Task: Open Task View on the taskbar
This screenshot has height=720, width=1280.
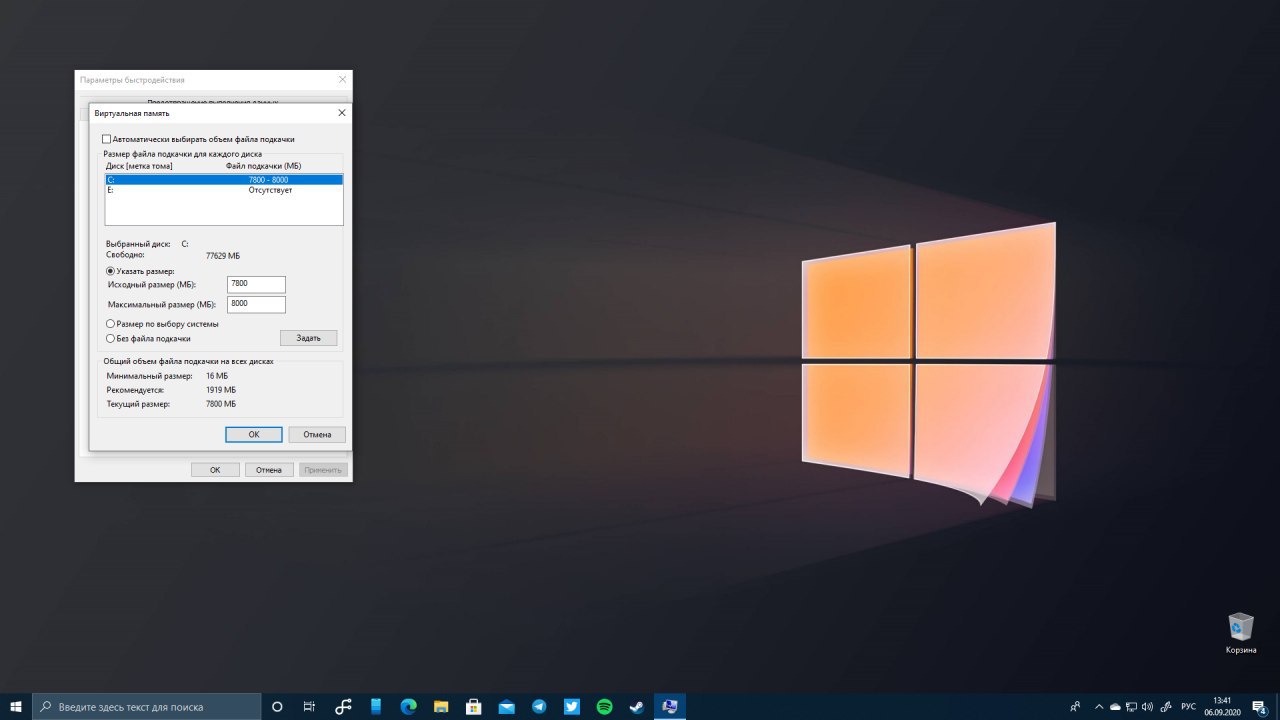Action: tap(310, 706)
